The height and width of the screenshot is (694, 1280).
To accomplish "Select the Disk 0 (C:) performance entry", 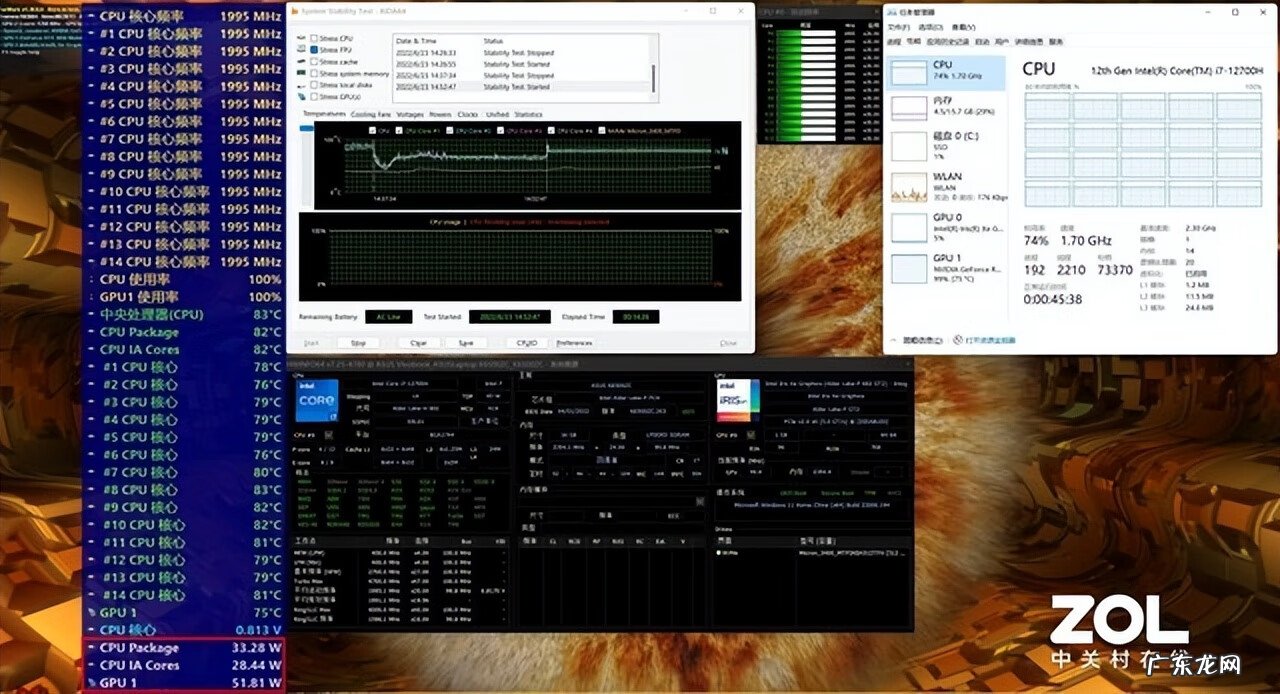I will 910,147.
